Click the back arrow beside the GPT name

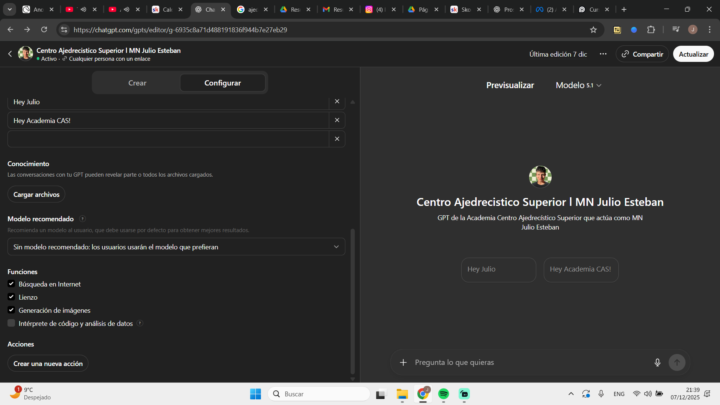pos(10,54)
